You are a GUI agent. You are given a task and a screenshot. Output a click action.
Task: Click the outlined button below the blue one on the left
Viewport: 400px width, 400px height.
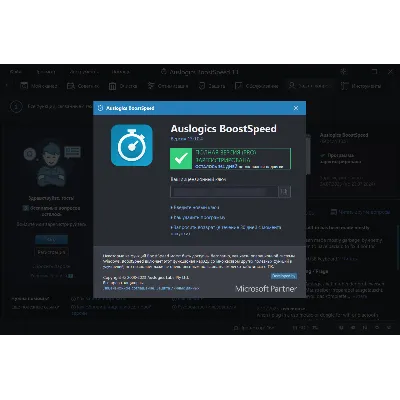click(51, 252)
